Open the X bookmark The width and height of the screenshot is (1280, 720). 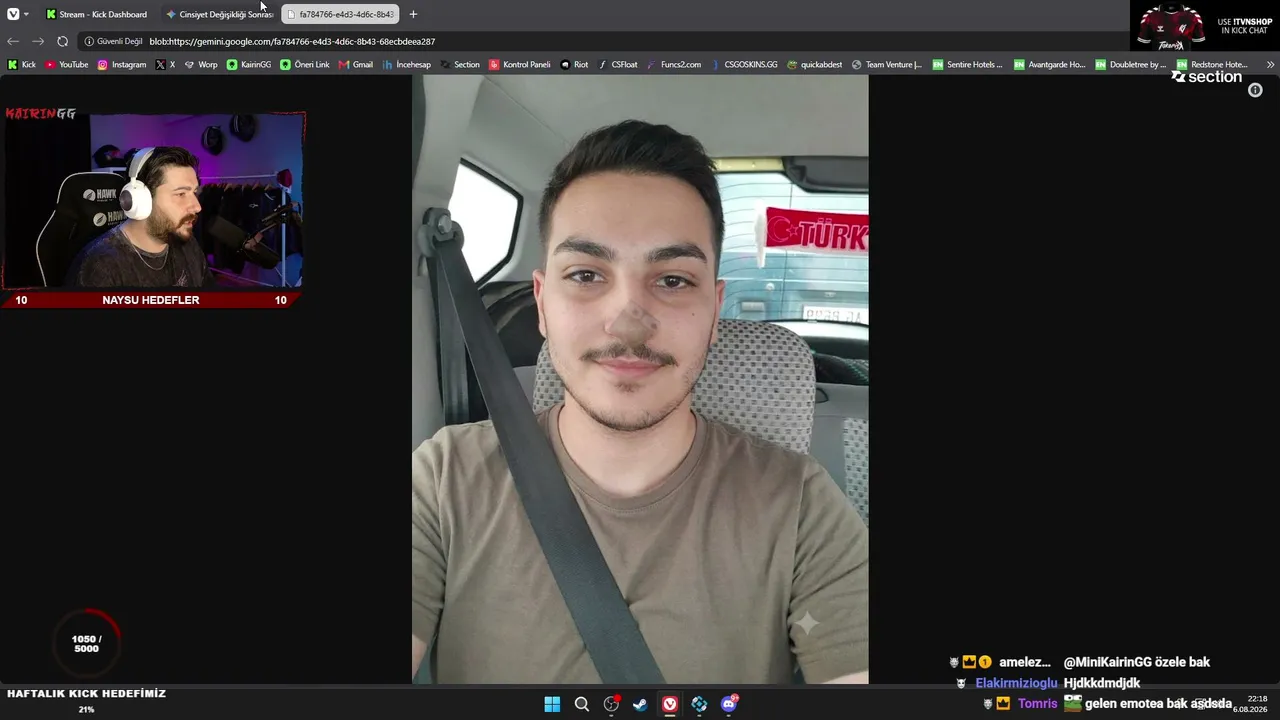tap(165, 64)
